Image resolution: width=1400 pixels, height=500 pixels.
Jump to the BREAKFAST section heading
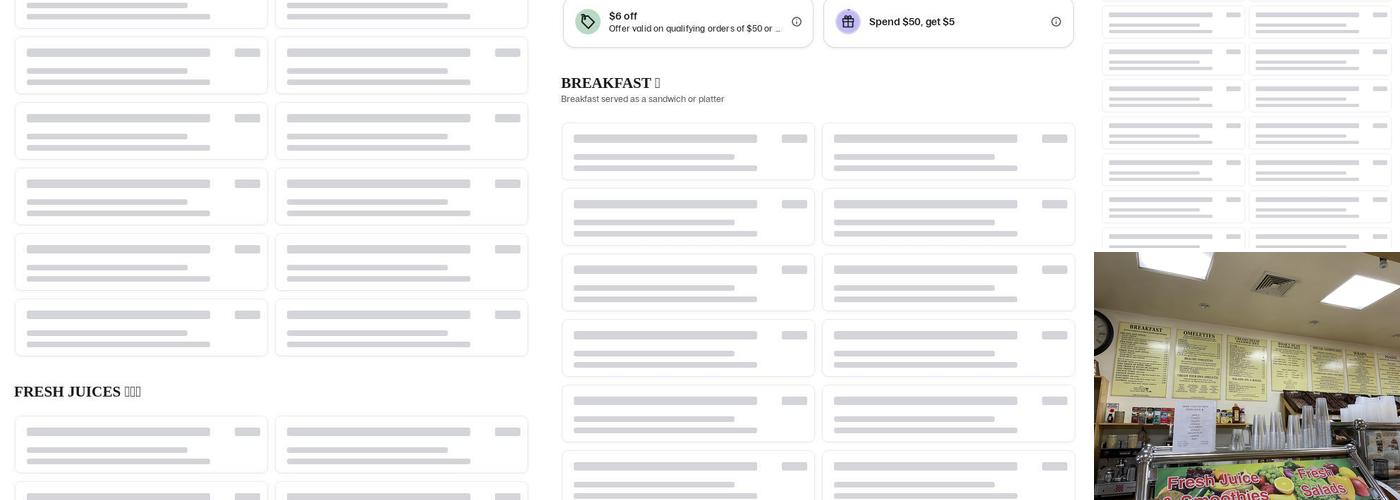606,83
